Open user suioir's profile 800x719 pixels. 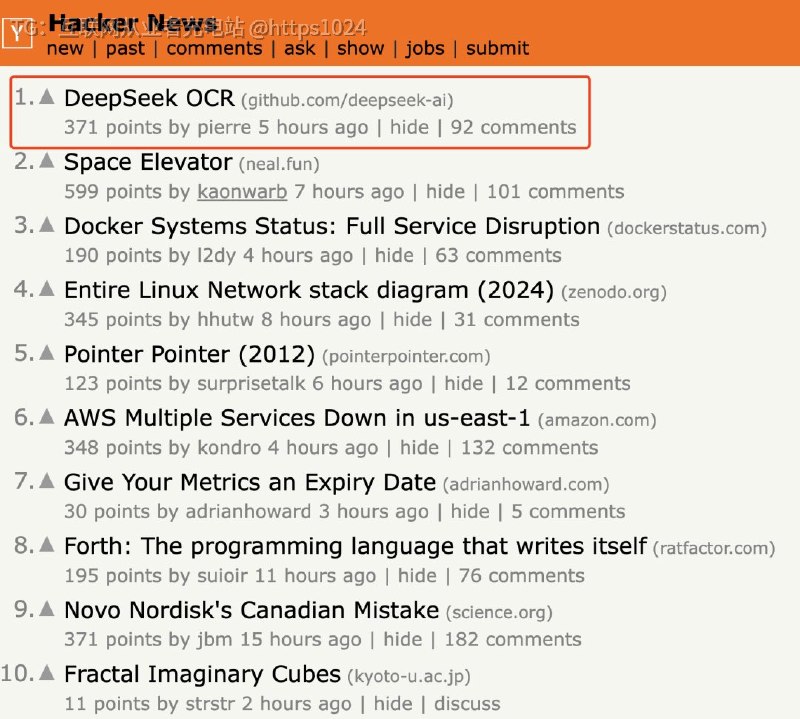pos(222,576)
